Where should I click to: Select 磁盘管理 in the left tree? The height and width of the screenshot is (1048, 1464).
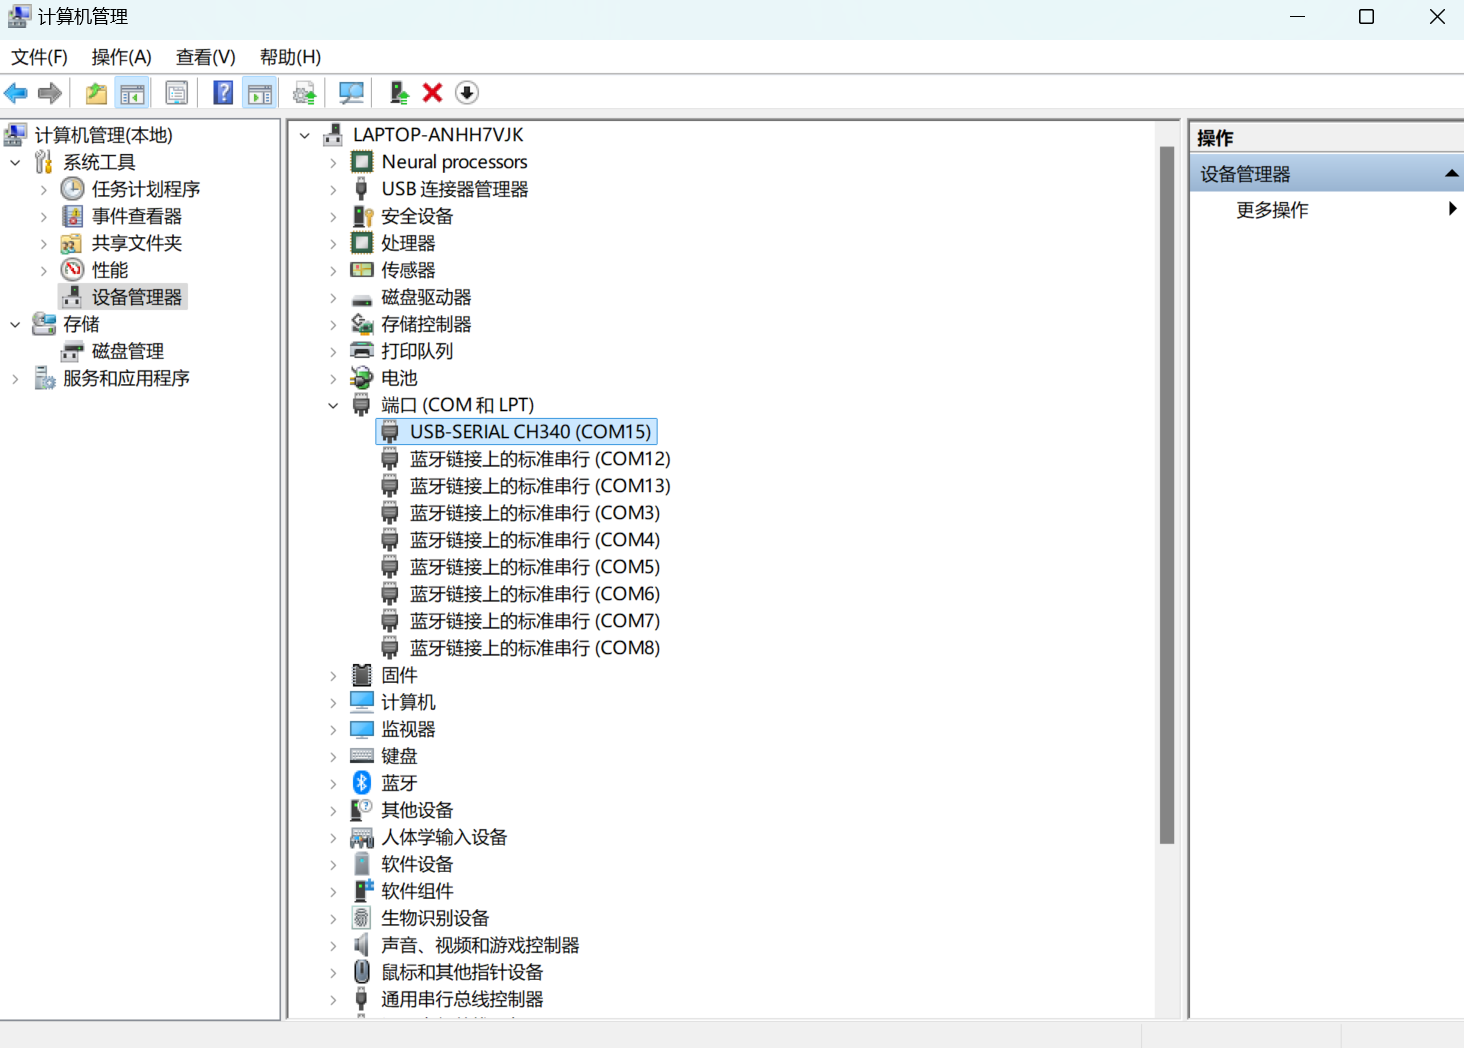128,351
